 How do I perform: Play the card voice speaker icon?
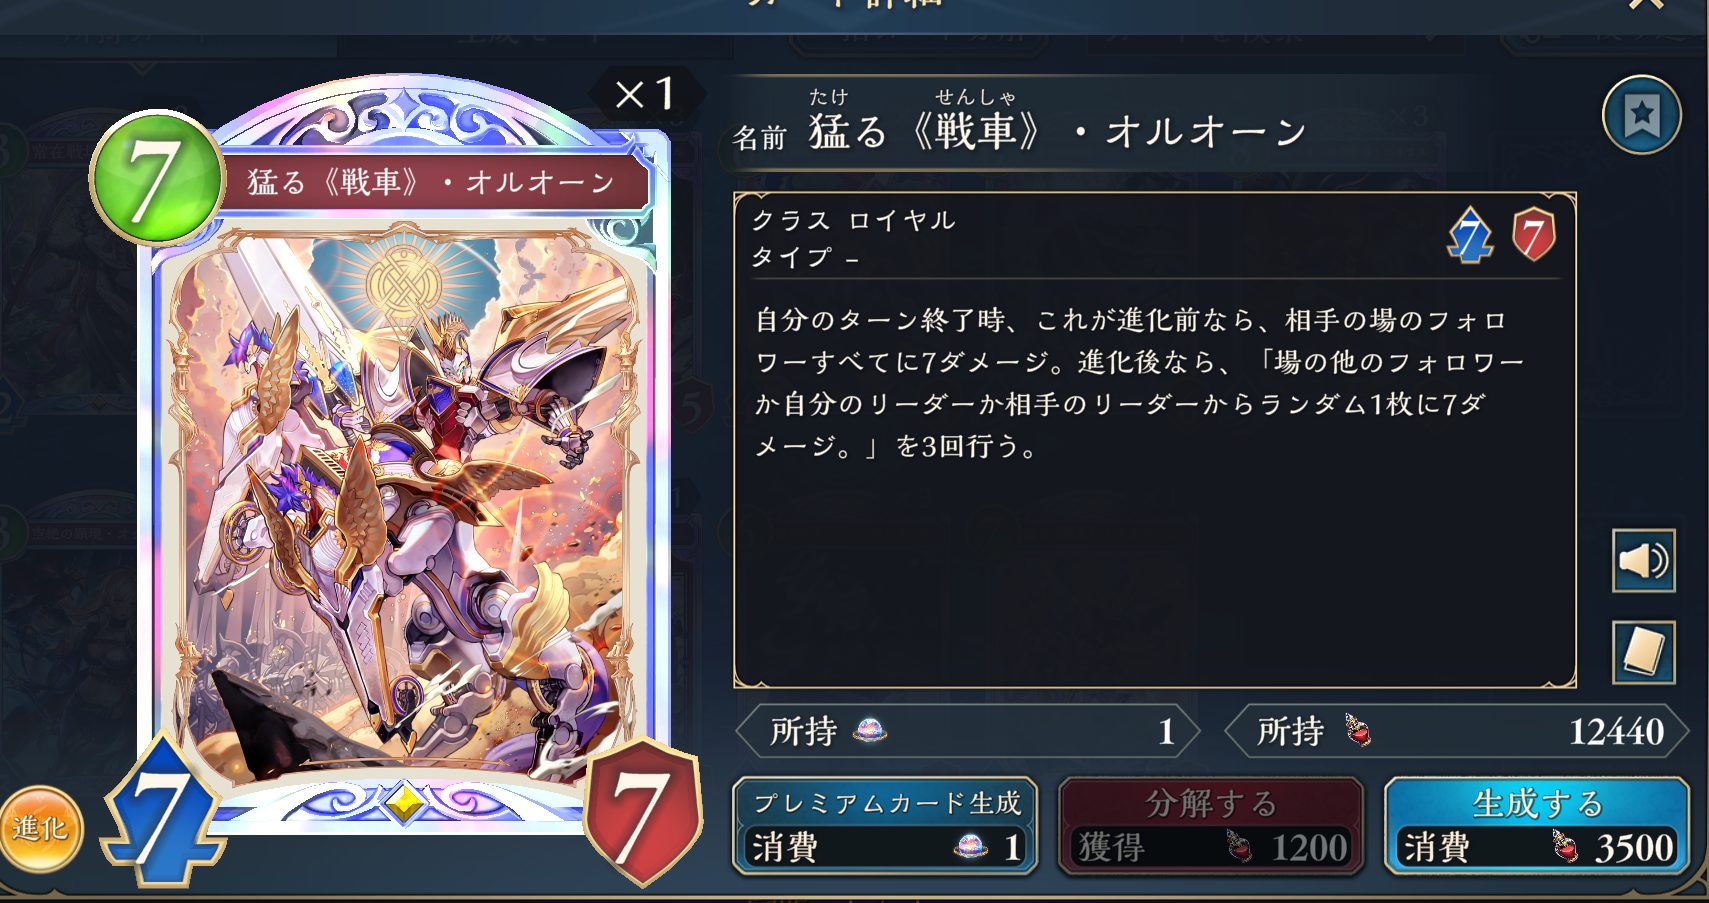[x=1643, y=560]
